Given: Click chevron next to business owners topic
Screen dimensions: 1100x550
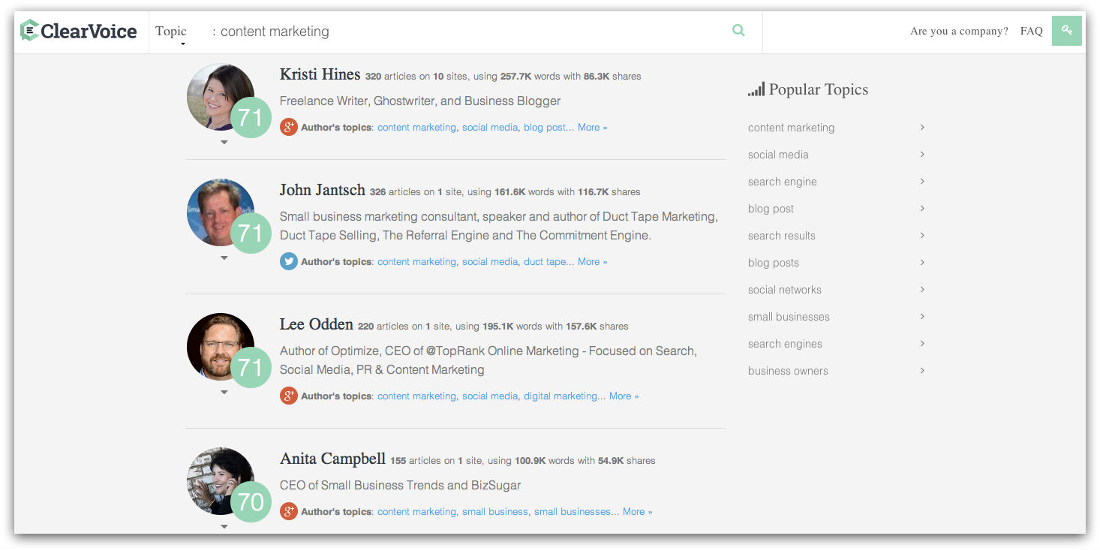Looking at the screenshot, I should [923, 370].
